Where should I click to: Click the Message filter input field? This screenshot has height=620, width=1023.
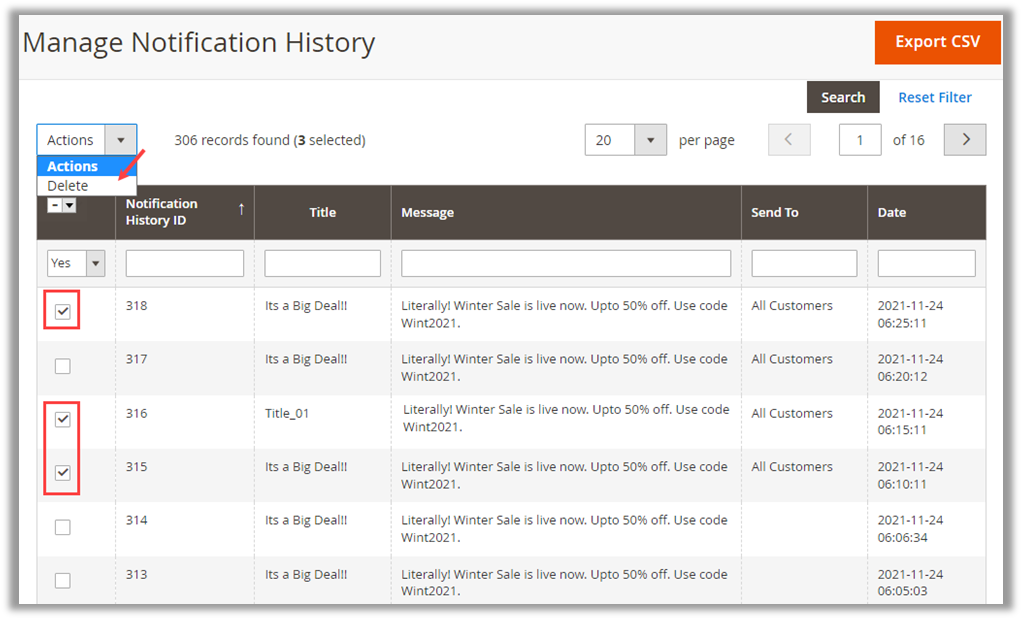coord(566,263)
